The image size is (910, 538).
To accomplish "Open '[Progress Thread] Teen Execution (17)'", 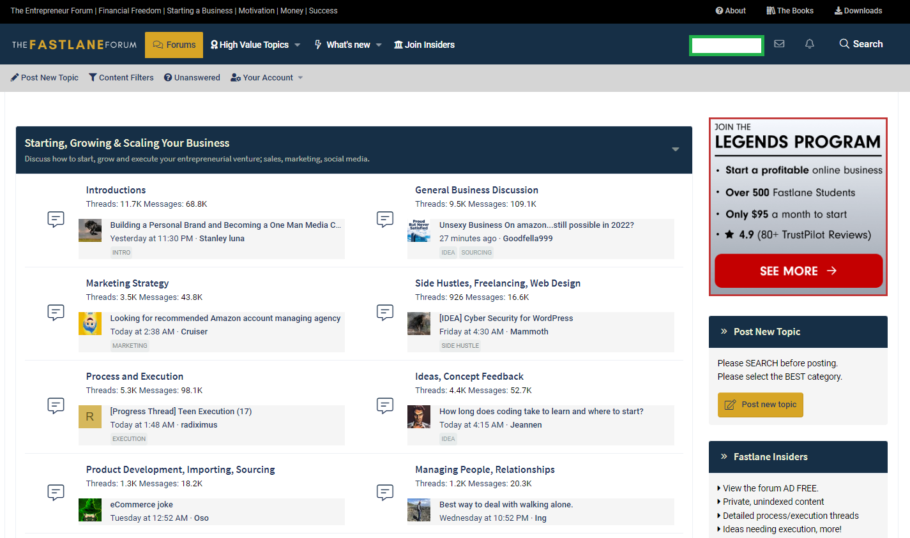I will coord(181,411).
